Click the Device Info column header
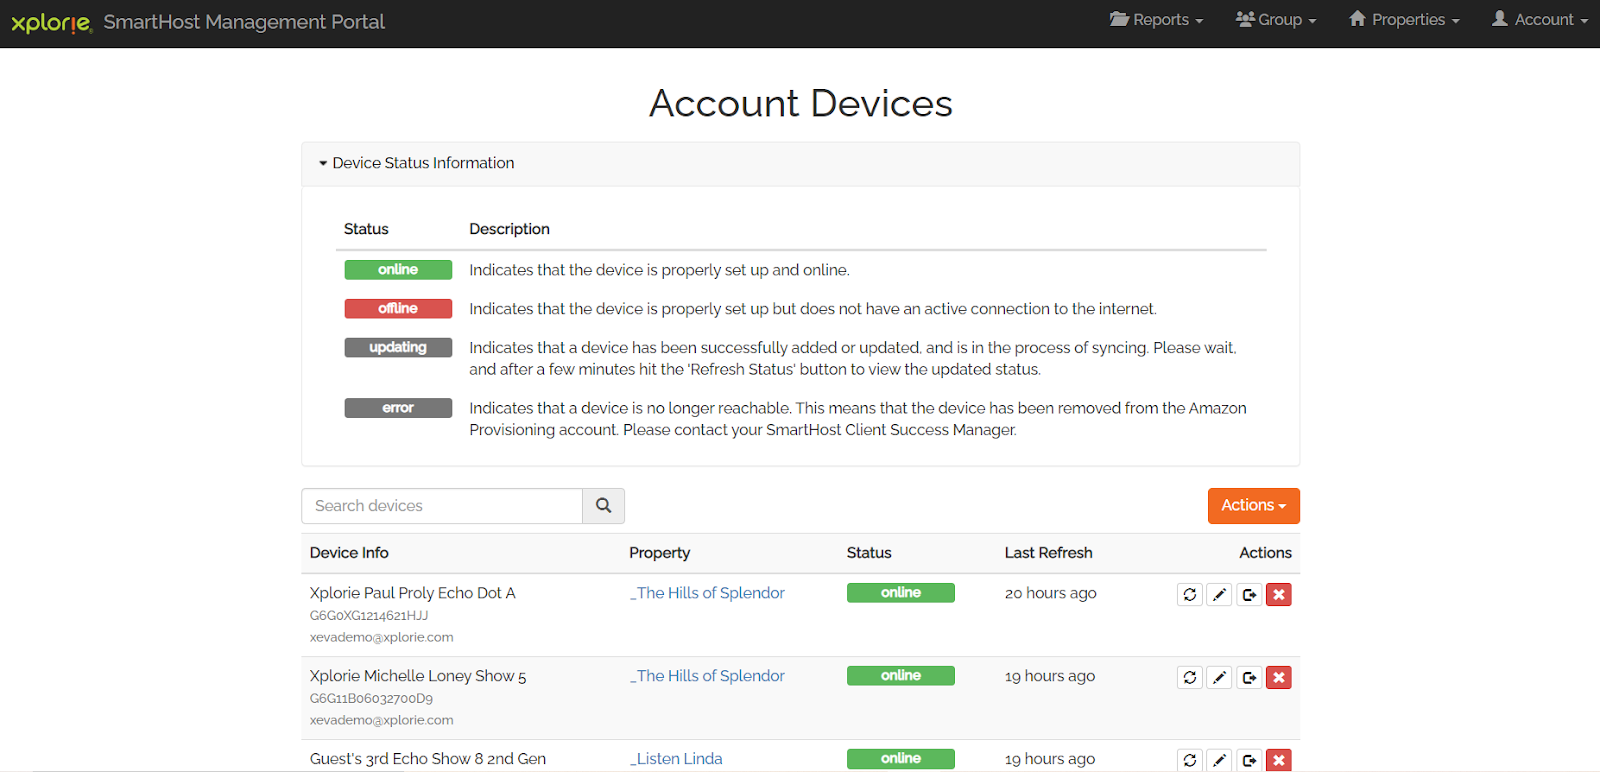The width and height of the screenshot is (1600, 772). coord(349,553)
